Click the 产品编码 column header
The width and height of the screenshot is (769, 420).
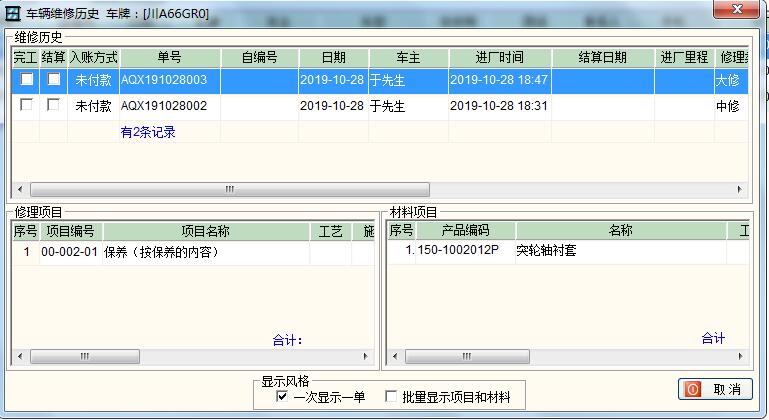[x=465, y=231]
